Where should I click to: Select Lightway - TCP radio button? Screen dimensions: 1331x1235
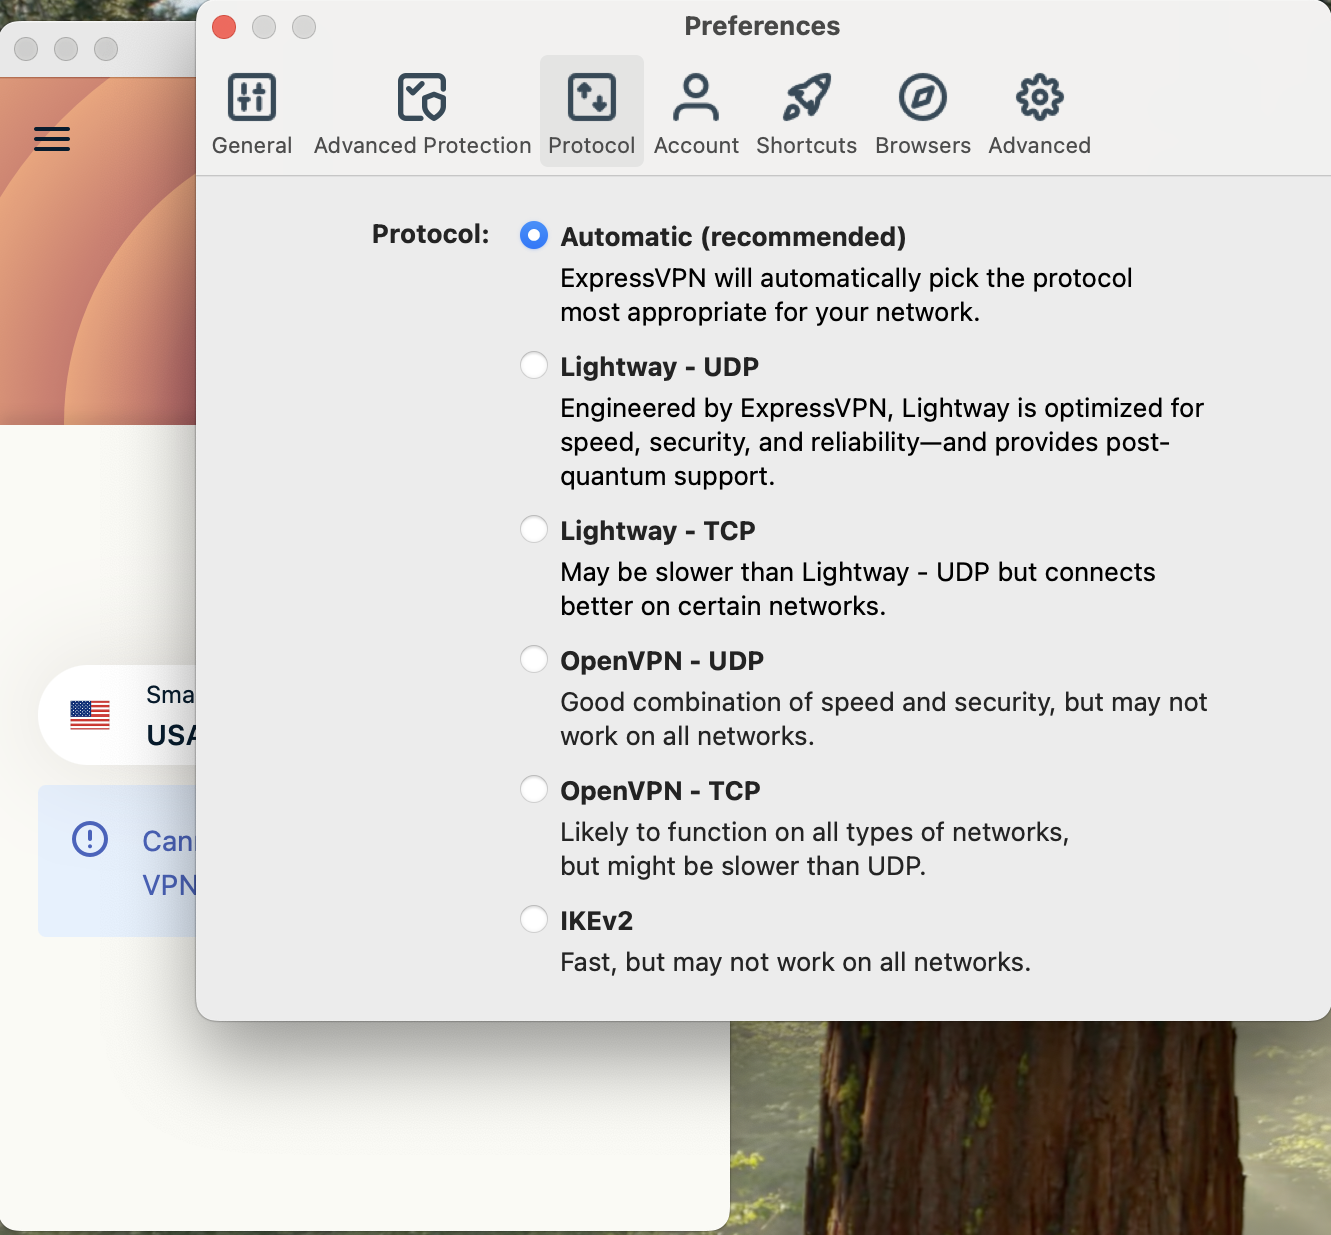(x=534, y=530)
